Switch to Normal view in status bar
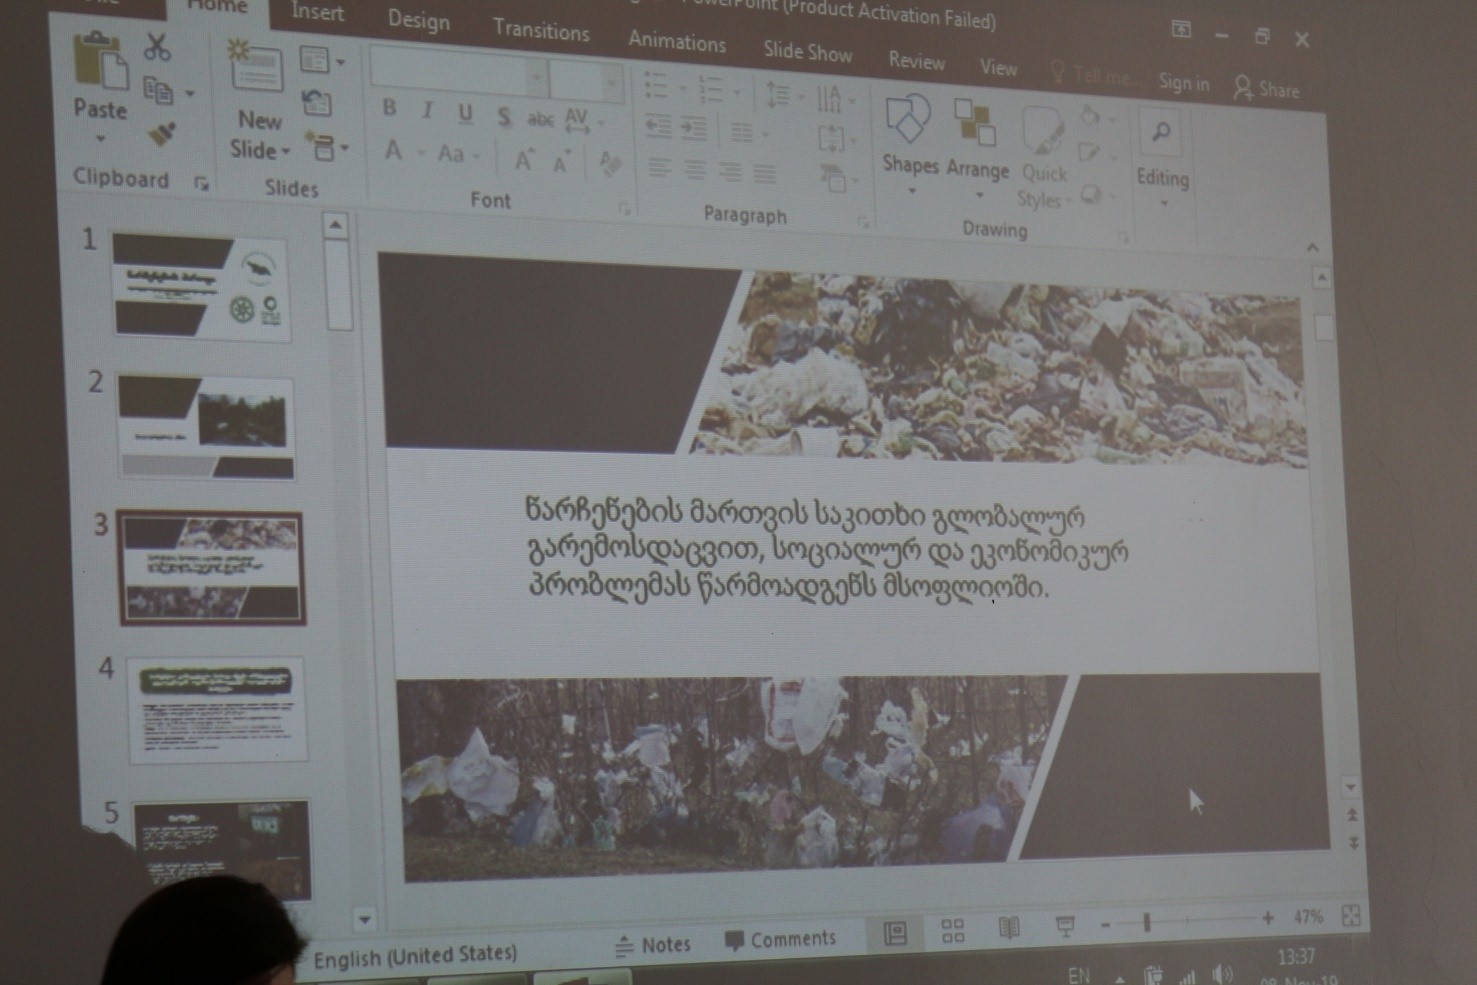Image resolution: width=1477 pixels, height=985 pixels. point(895,934)
